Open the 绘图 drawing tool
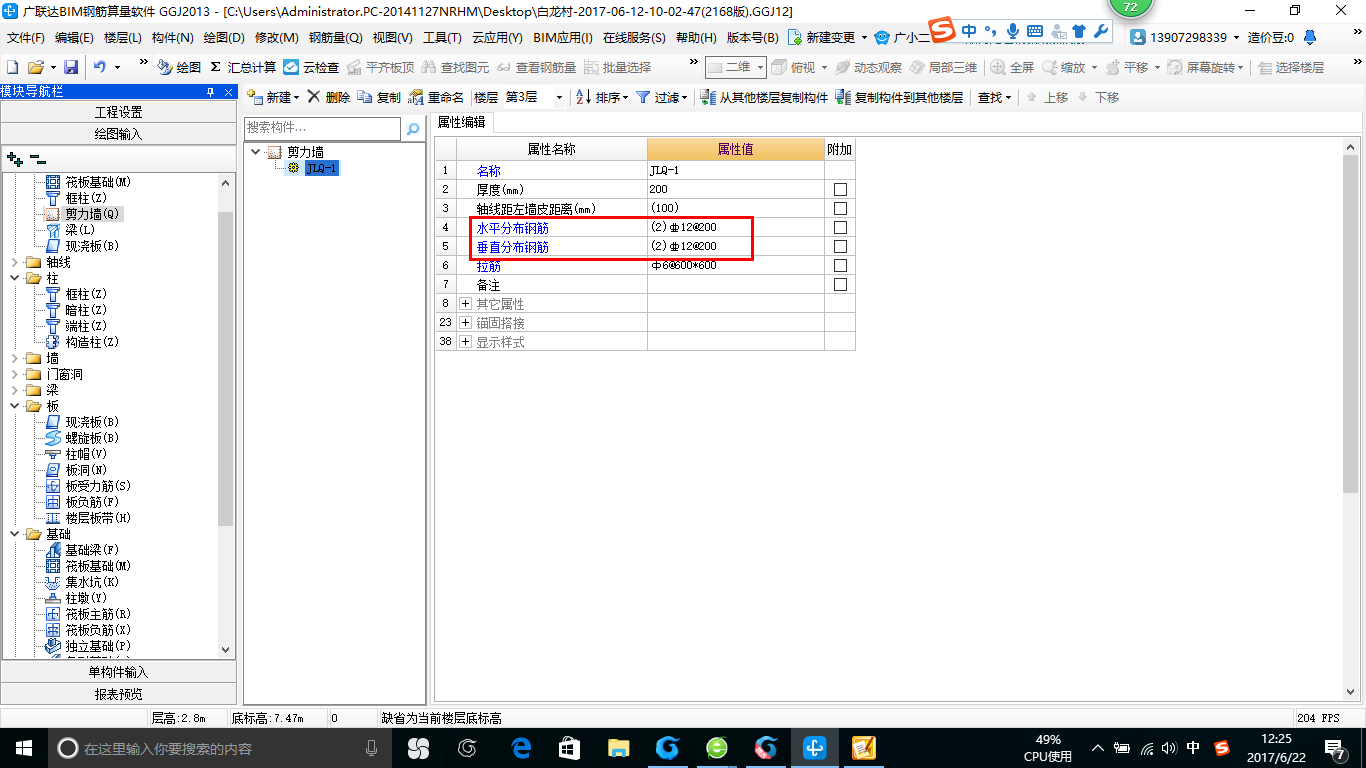Screen dimensions: 1366x768 (180, 67)
